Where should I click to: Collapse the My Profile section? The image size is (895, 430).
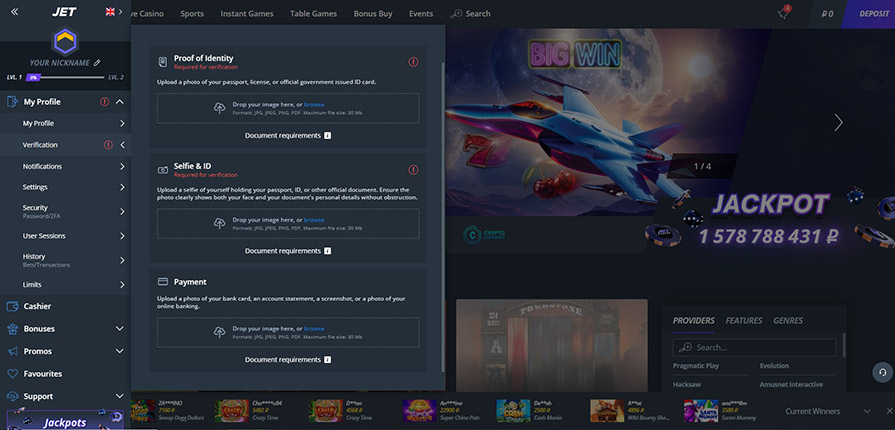120,102
